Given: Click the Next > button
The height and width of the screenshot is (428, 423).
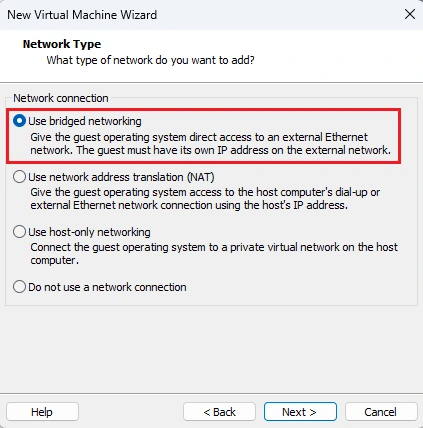Looking at the screenshot, I should pos(300,412).
